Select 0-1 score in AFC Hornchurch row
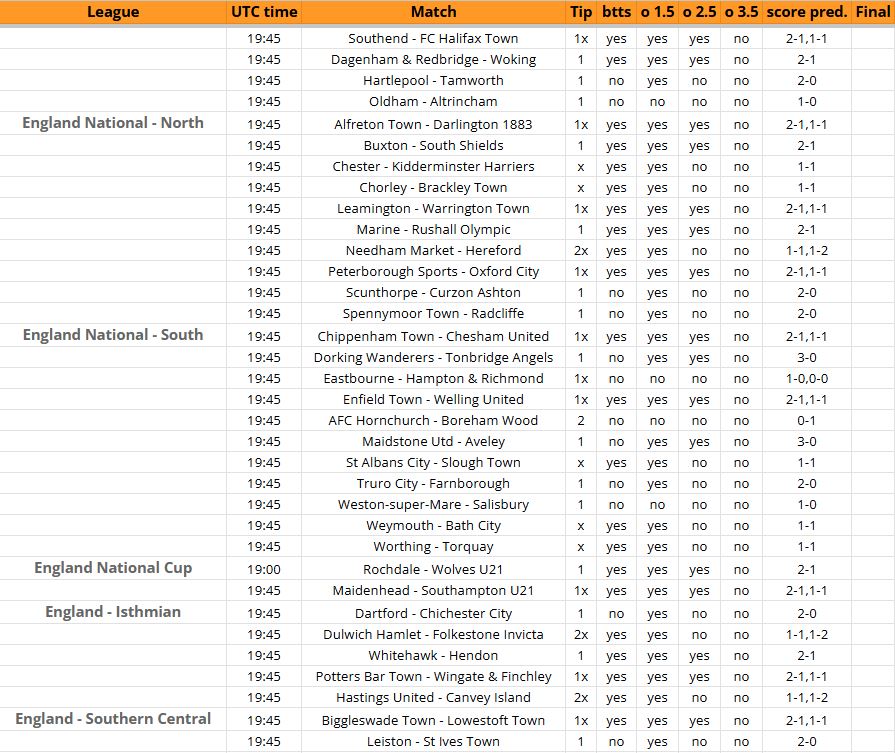 click(x=807, y=421)
